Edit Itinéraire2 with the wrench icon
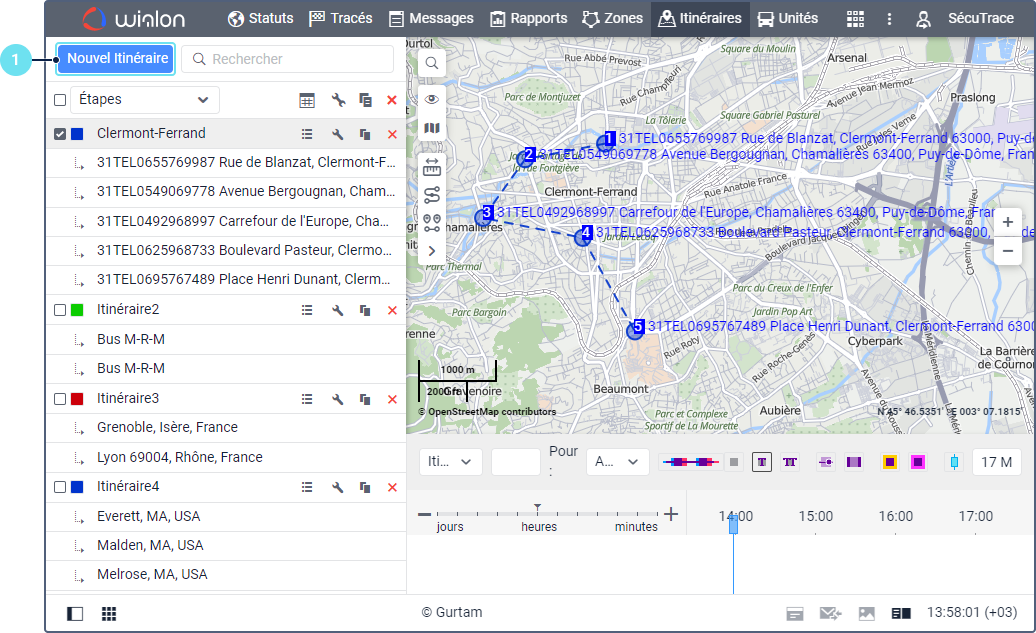Screen dimensions: 1036x633 pyautogui.click(x=338, y=310)
